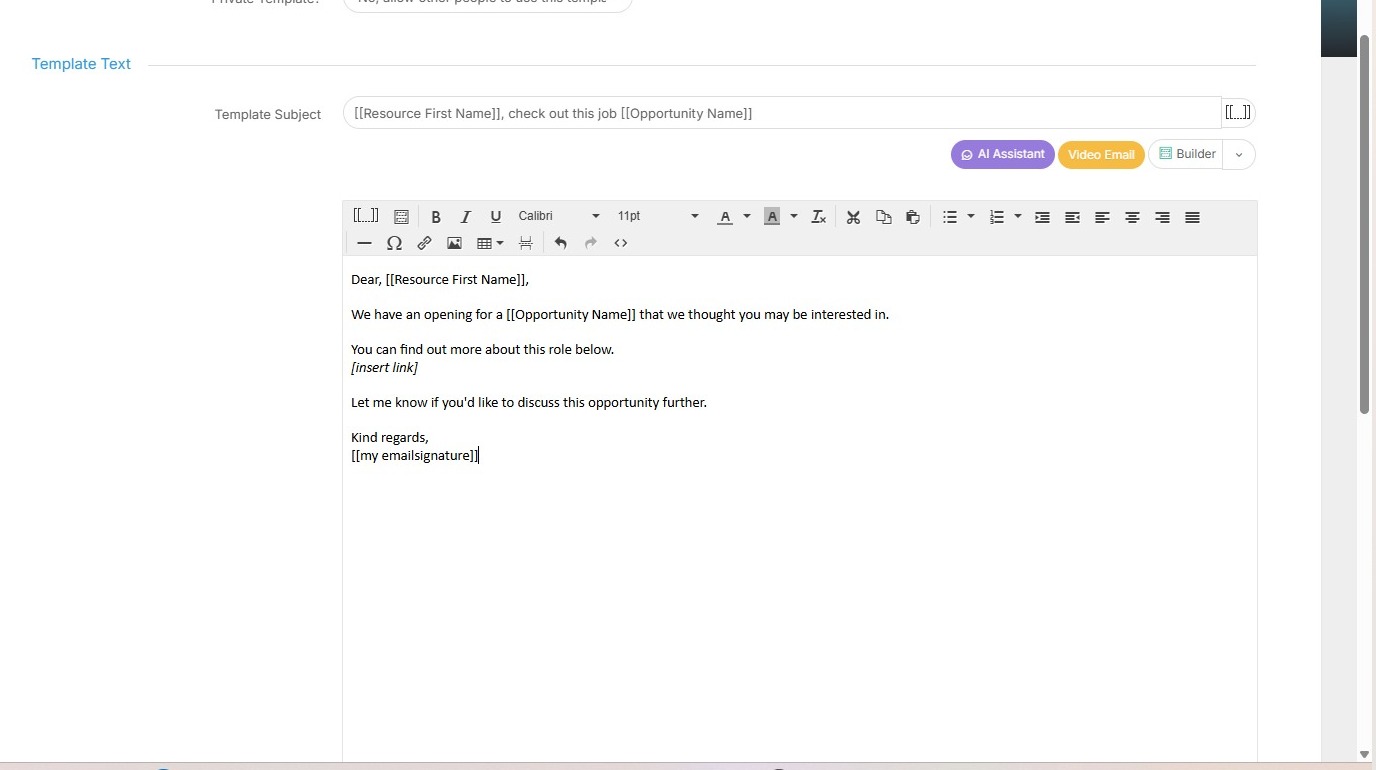Undo the last edit

(560, 243)
